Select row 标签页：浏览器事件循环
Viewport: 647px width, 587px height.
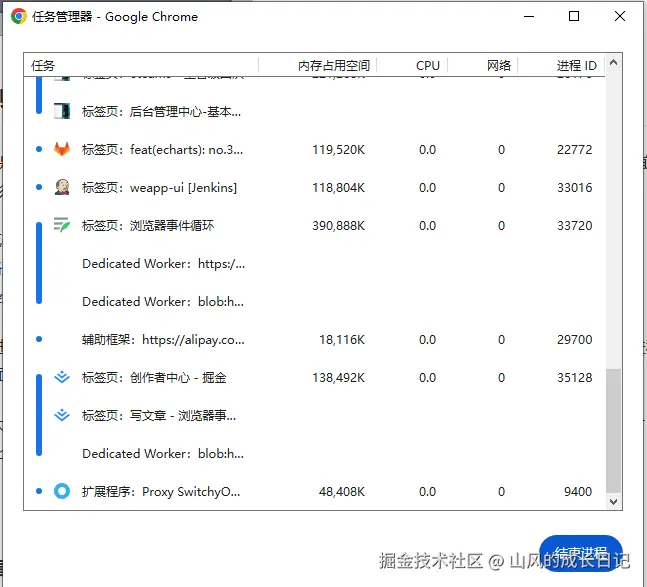[315, 225]
